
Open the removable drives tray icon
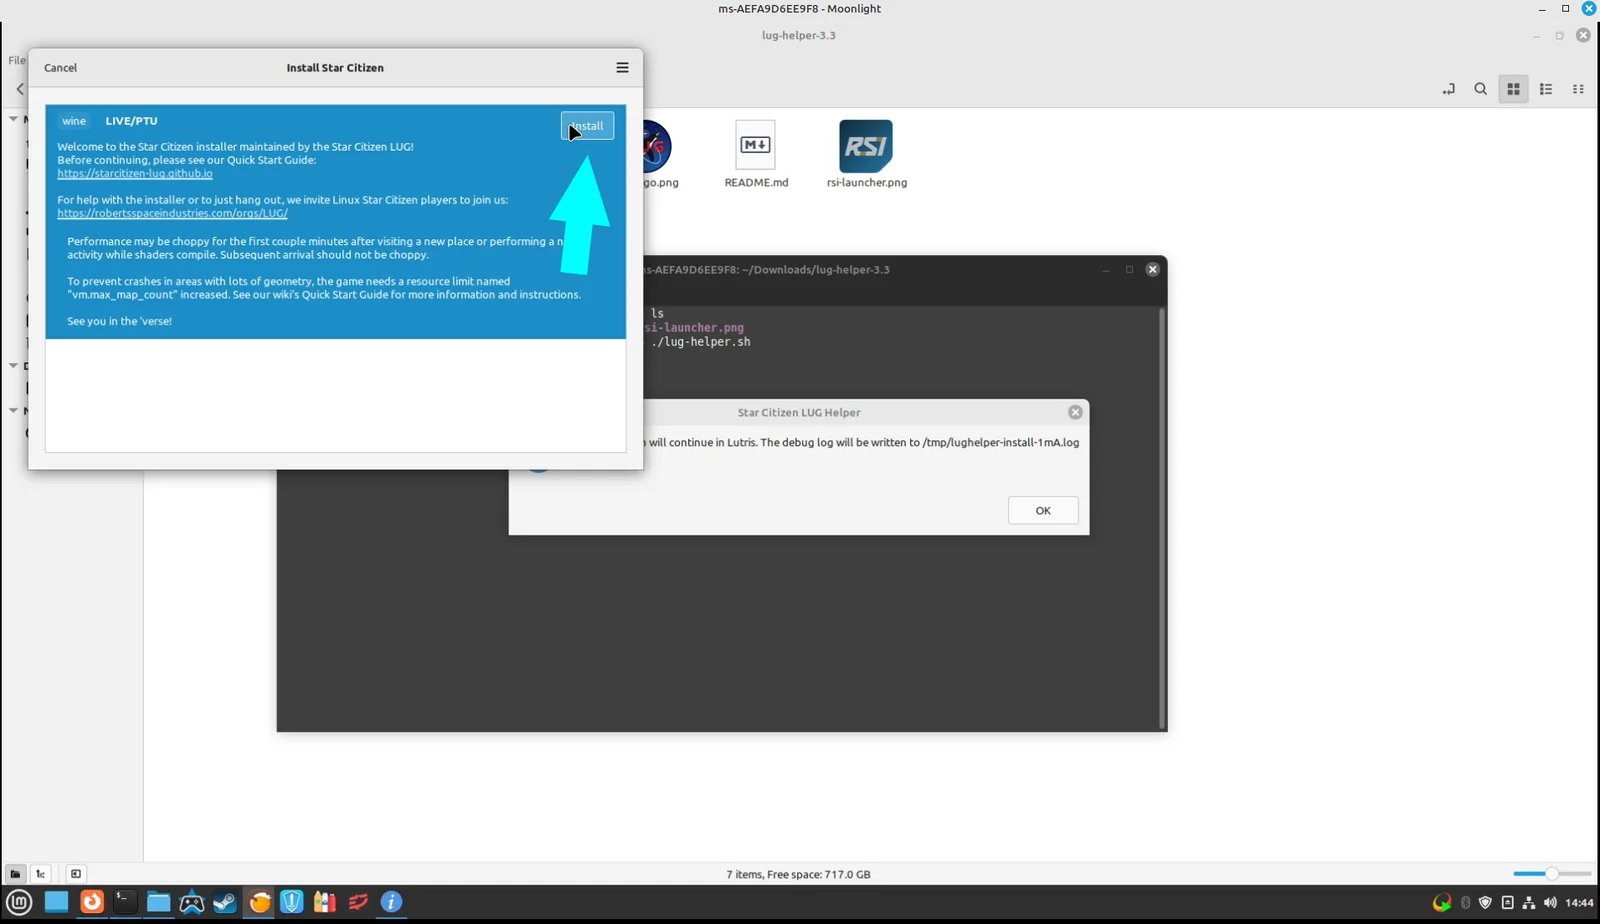1508,903
